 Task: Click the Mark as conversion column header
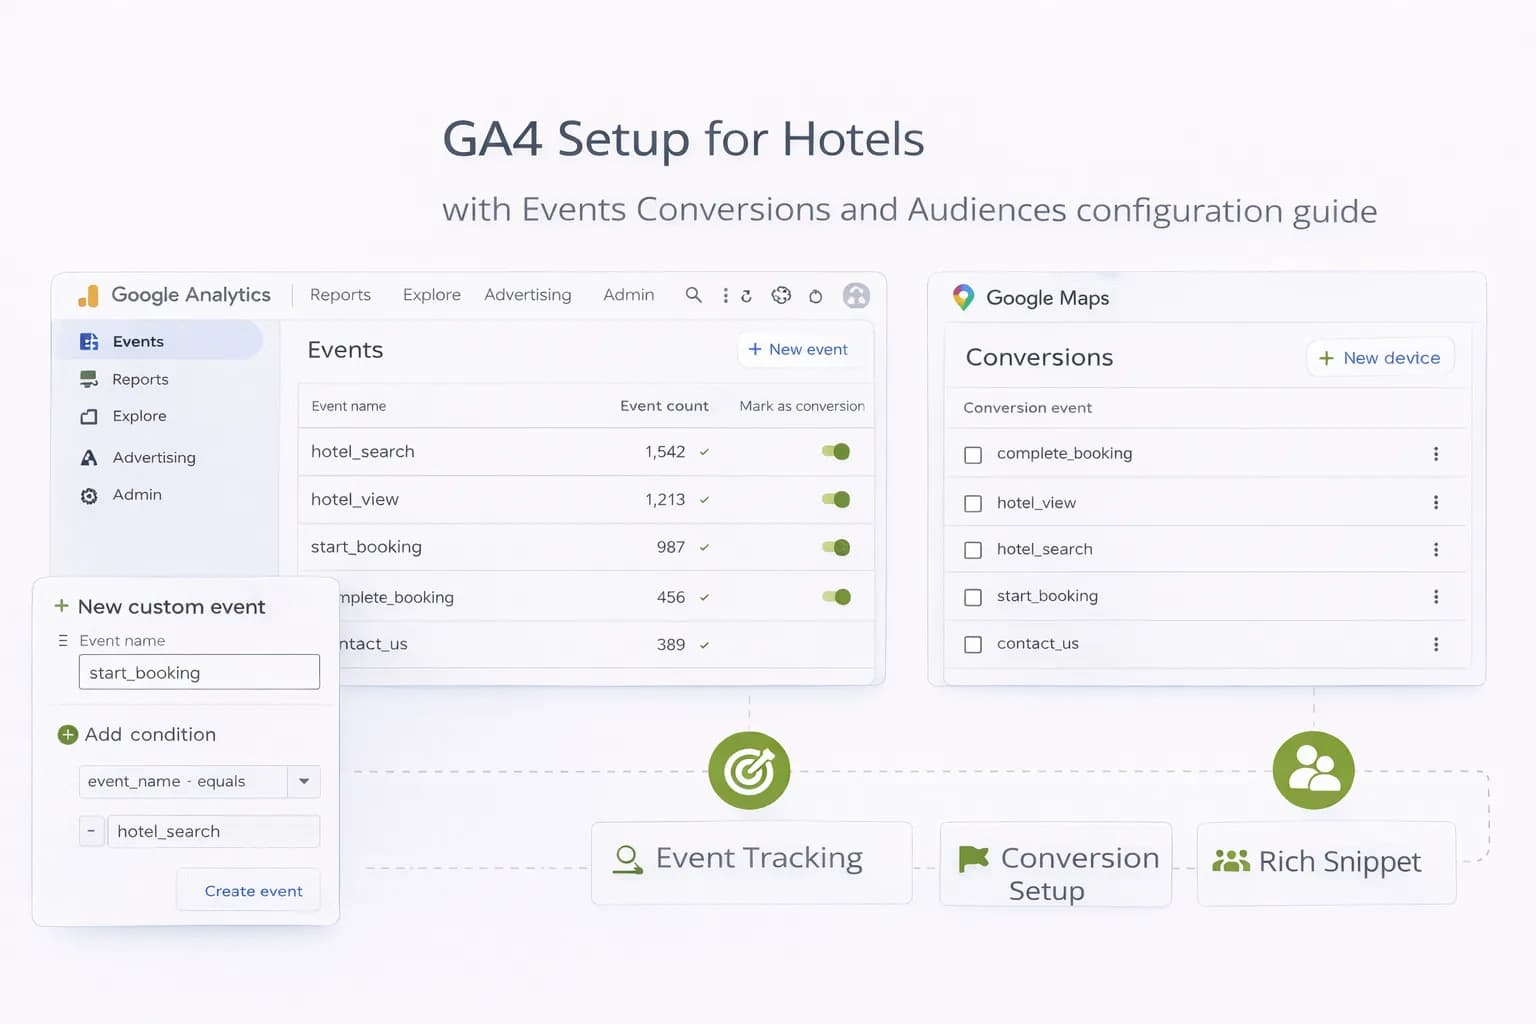(x=802, y=406)
